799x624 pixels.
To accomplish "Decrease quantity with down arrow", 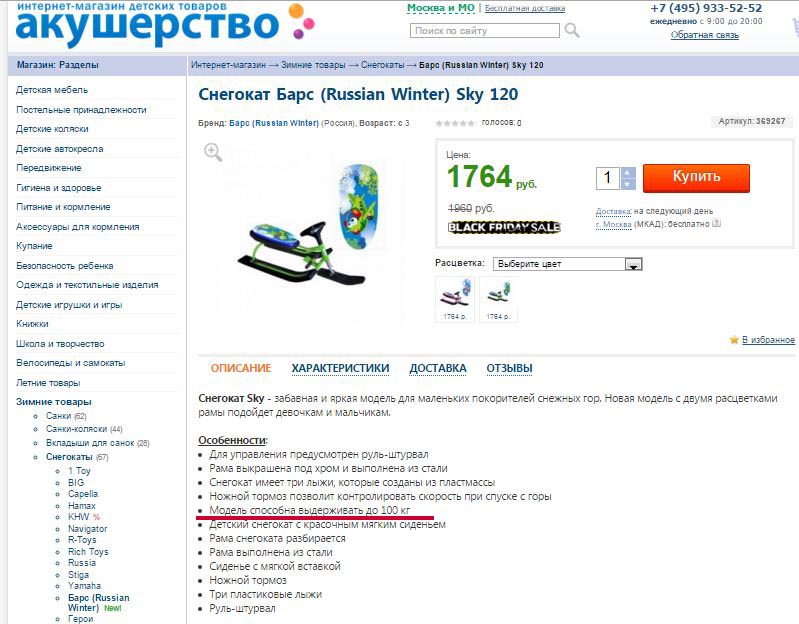I will (628, 184).
